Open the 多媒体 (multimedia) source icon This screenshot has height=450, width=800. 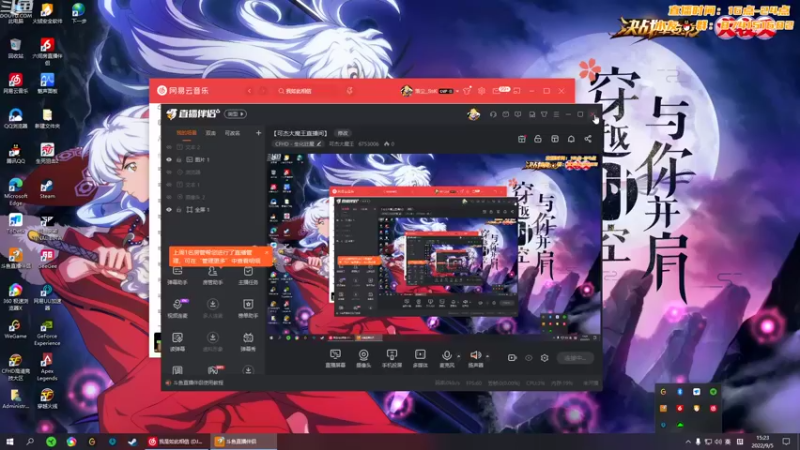coord(420,355)
